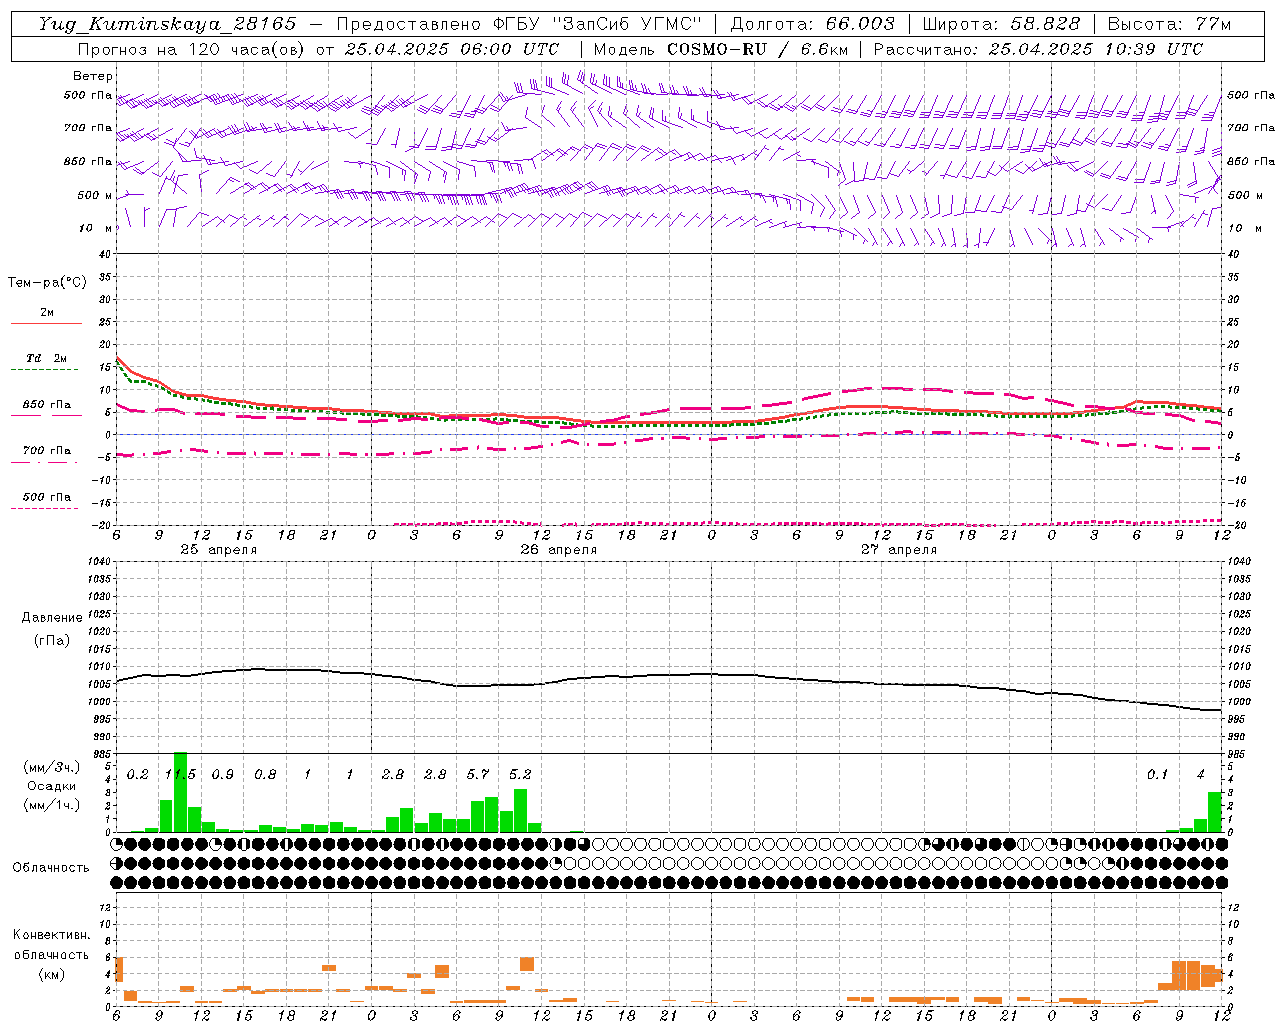Click the Давление panel label

coord(52,618)
